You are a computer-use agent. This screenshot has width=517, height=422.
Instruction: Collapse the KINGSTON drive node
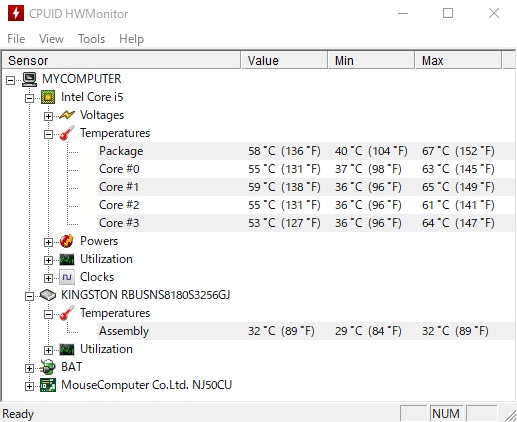coord(29,296)
